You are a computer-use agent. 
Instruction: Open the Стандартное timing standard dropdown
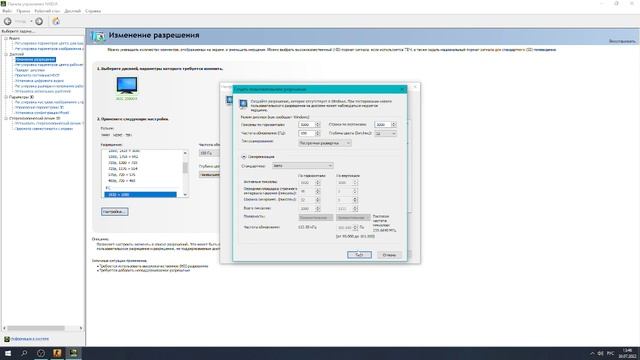(302, 166)
